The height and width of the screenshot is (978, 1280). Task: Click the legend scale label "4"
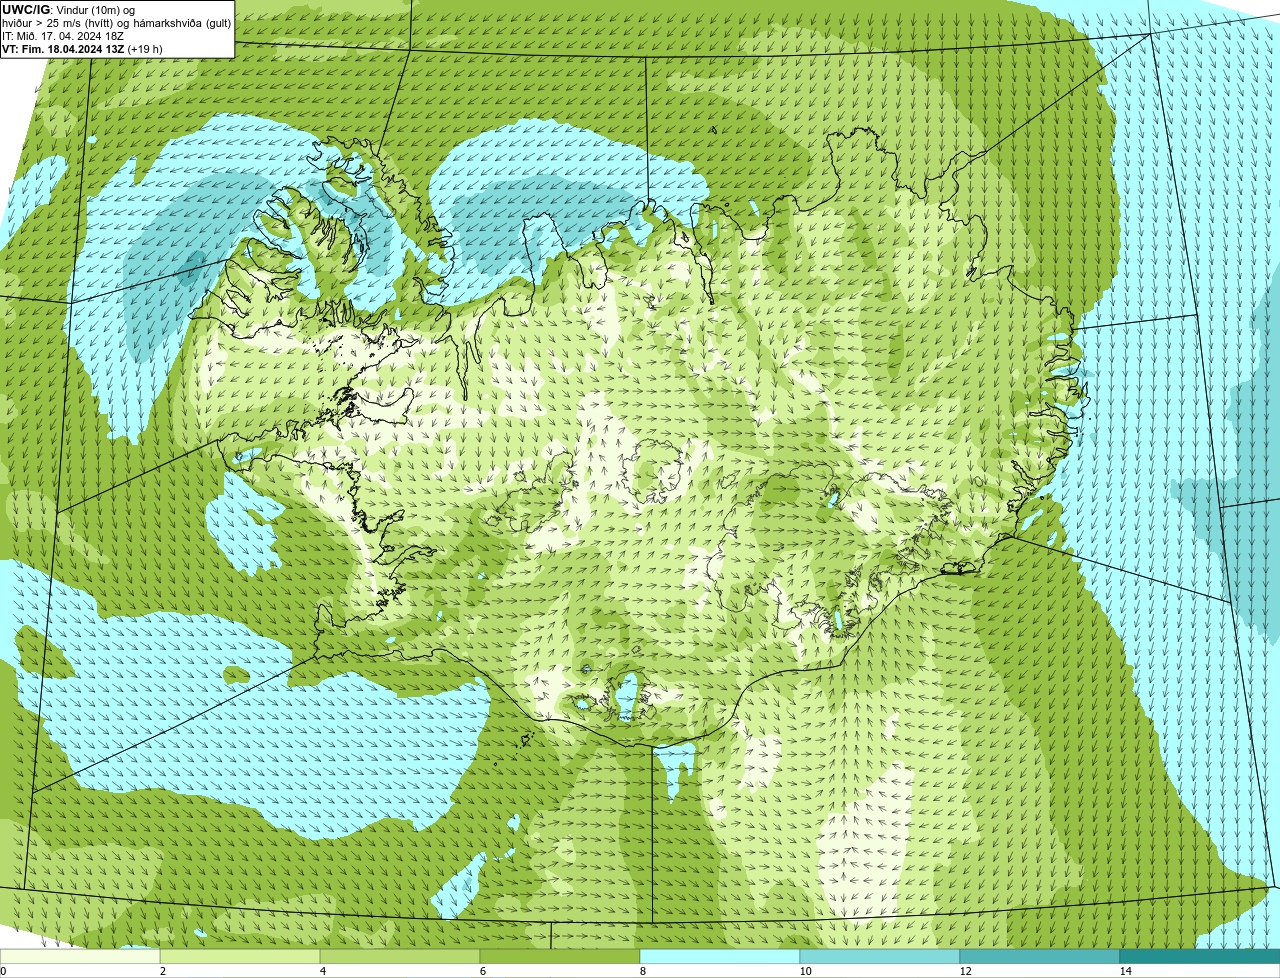pyautogui.click(x=322, y=971)
